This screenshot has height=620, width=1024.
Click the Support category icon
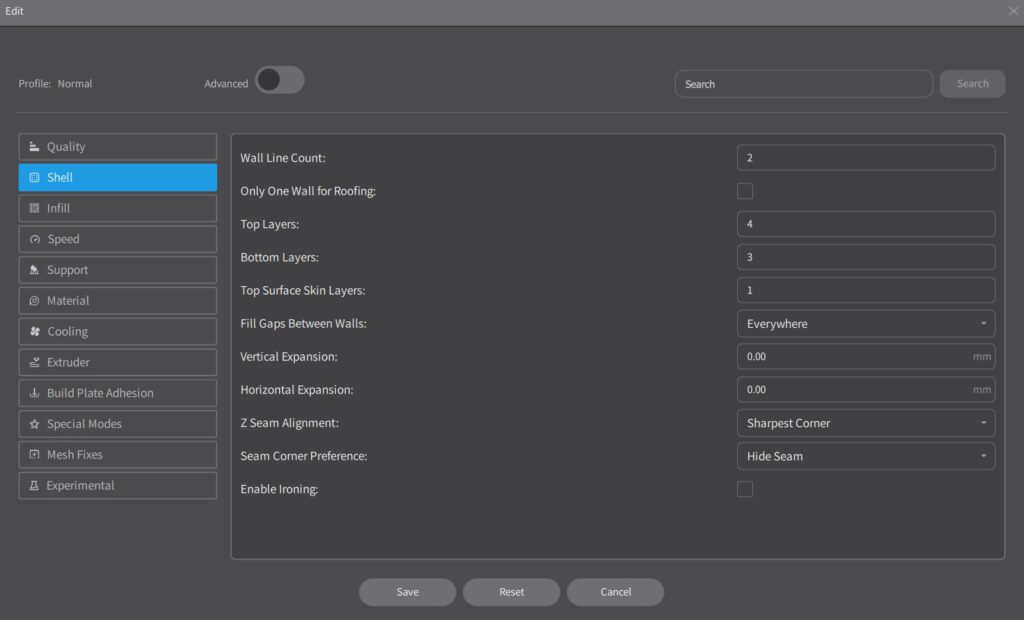tap(34, 270)
